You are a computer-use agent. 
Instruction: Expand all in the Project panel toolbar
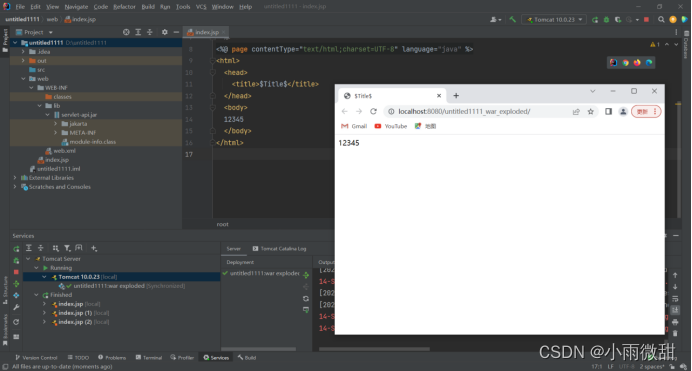(x=138, y=32)
